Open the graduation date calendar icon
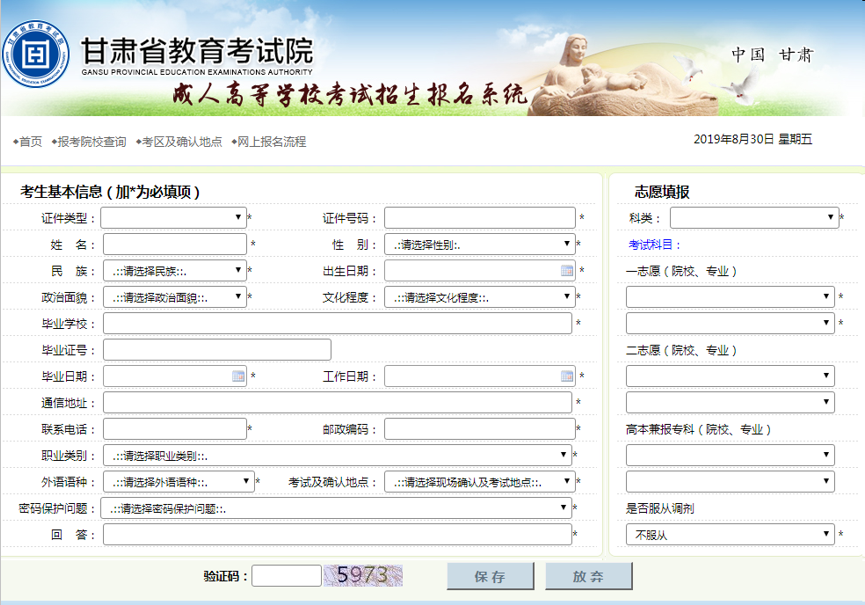This screenshot has width=865, height=605. tap(238, 376)
